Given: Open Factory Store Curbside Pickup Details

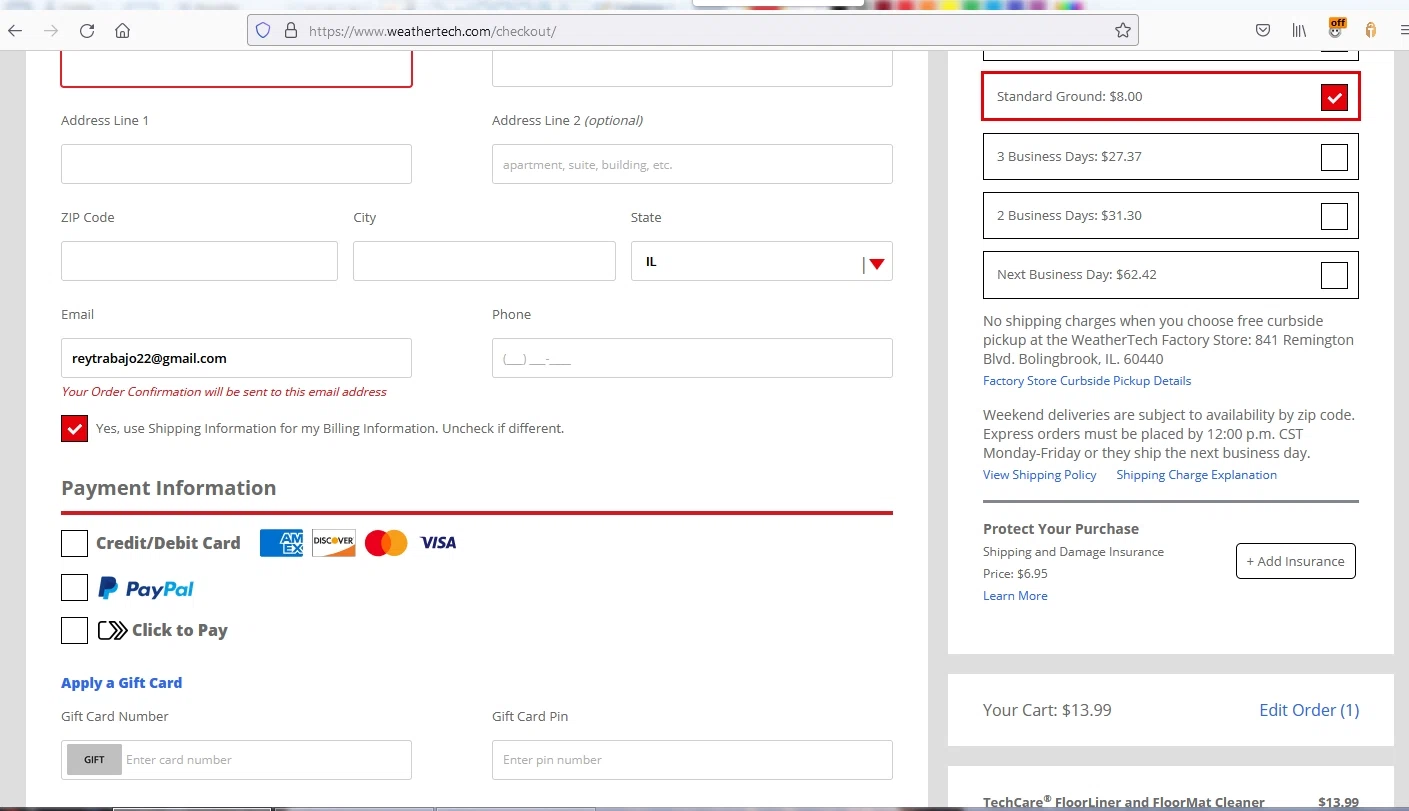Looking at the screenshot, I should point(1087,381).
